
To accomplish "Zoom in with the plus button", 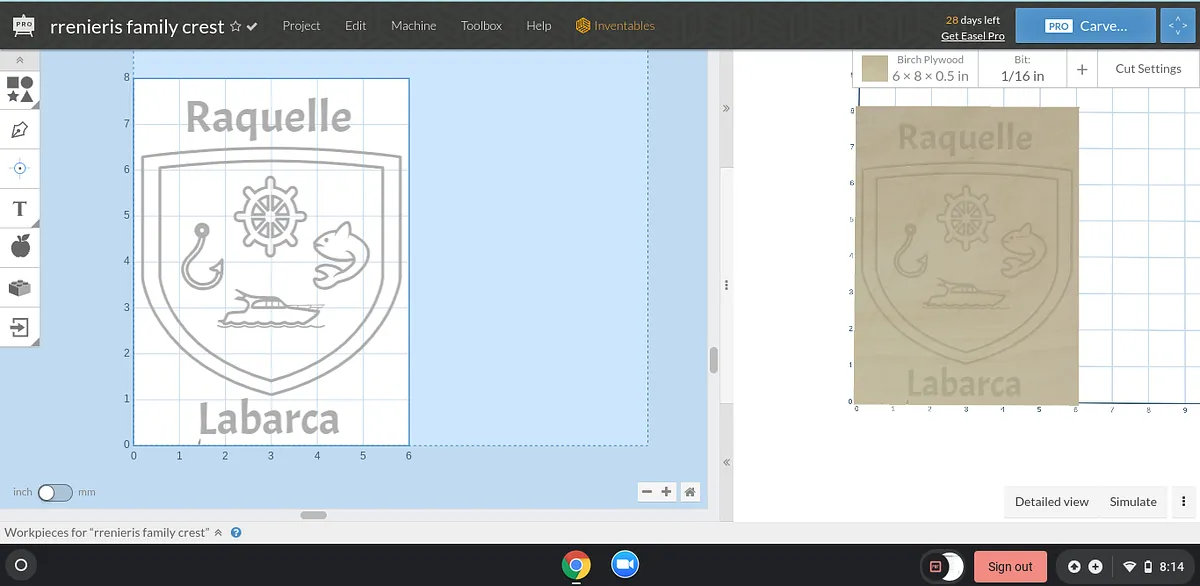I will point(667,492).
